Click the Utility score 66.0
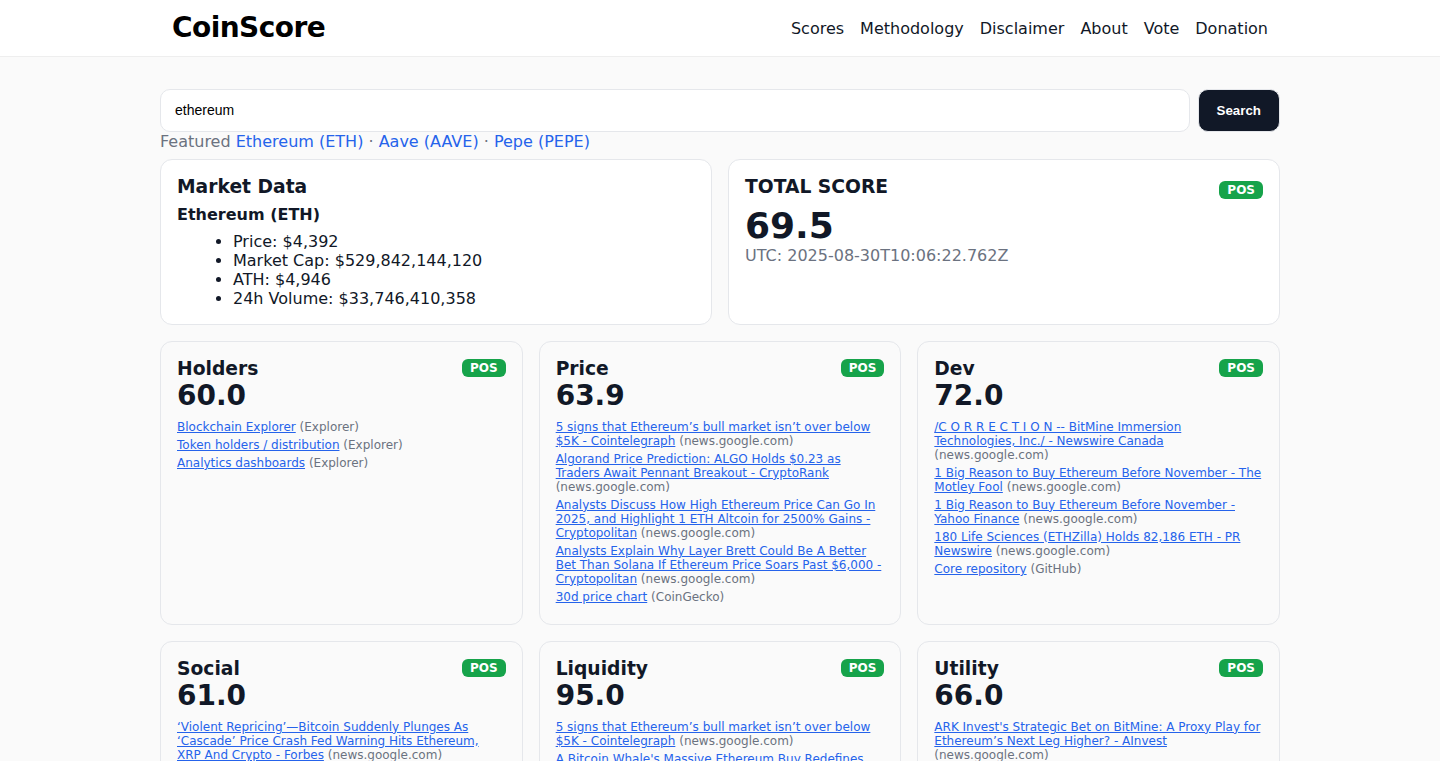 968,695
